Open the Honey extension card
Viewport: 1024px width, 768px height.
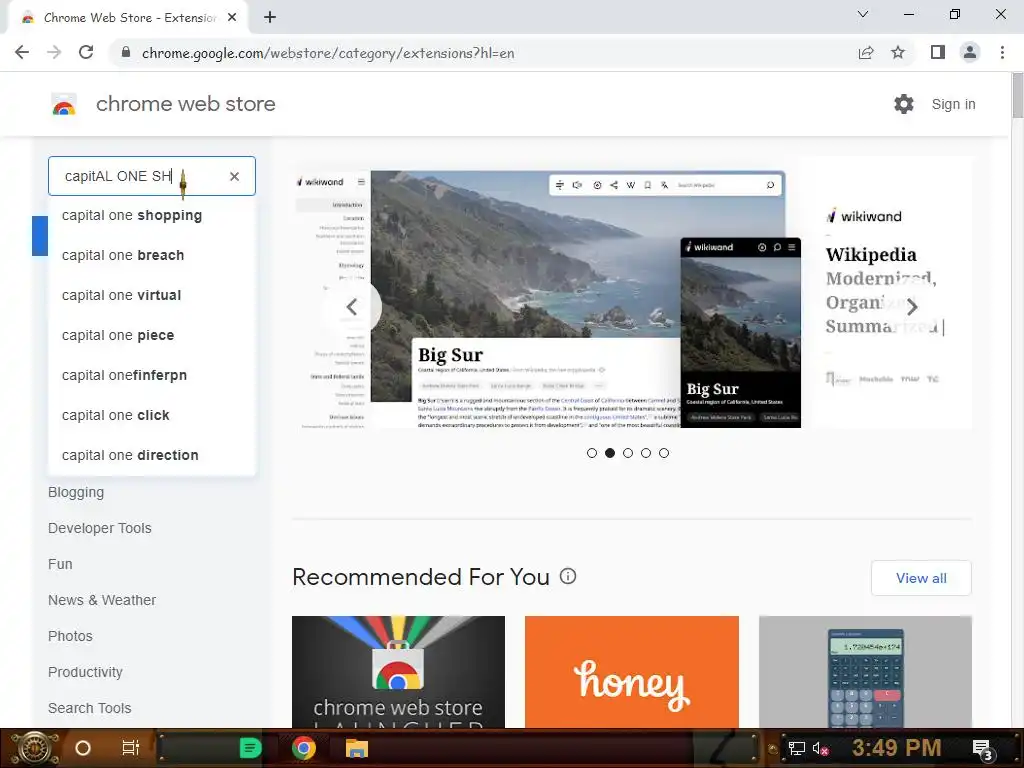pyautogui.click(x=632, y=672)
